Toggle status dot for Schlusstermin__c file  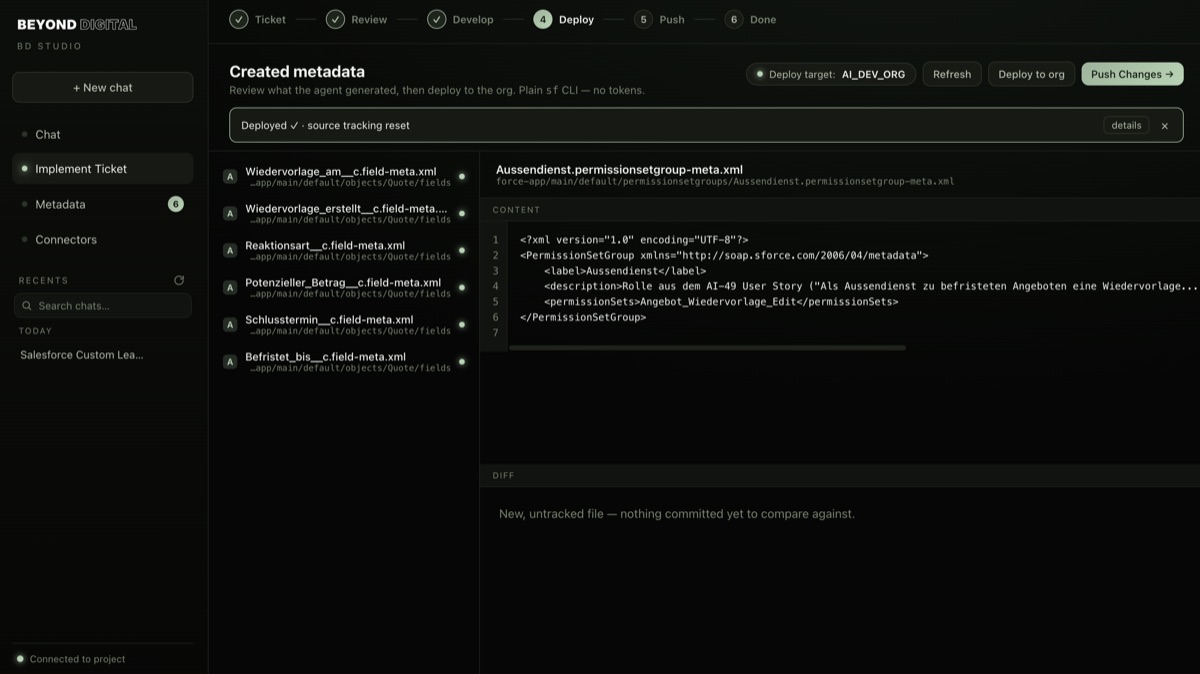click(462, 324)
